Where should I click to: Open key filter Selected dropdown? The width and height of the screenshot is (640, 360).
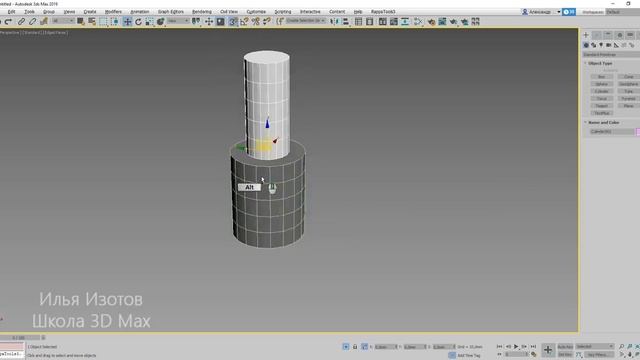pyautogui.click(x=595, y=347)
